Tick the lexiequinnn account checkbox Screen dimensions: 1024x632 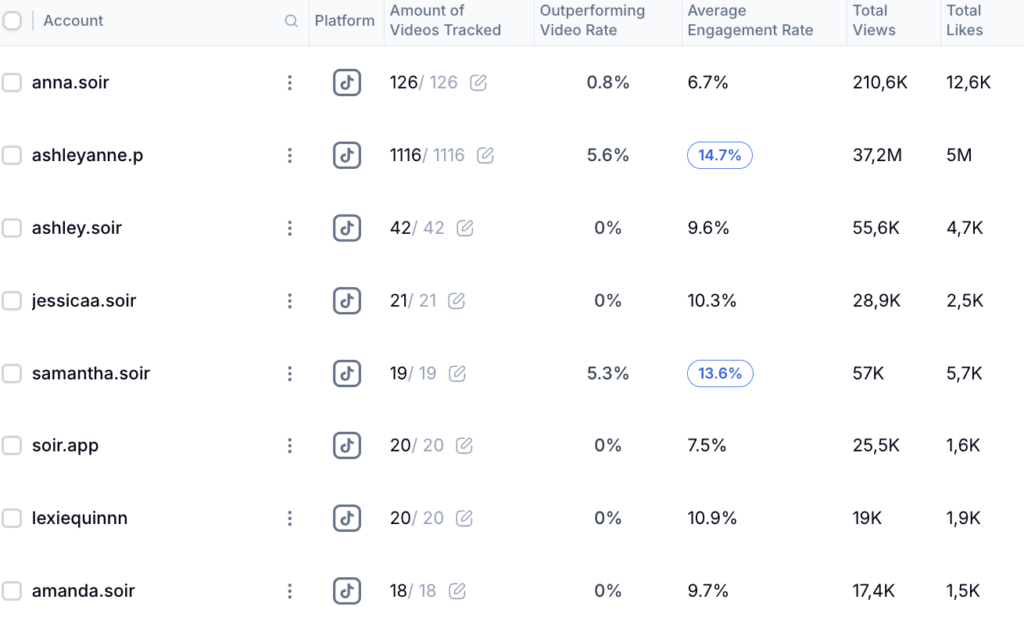12,518
